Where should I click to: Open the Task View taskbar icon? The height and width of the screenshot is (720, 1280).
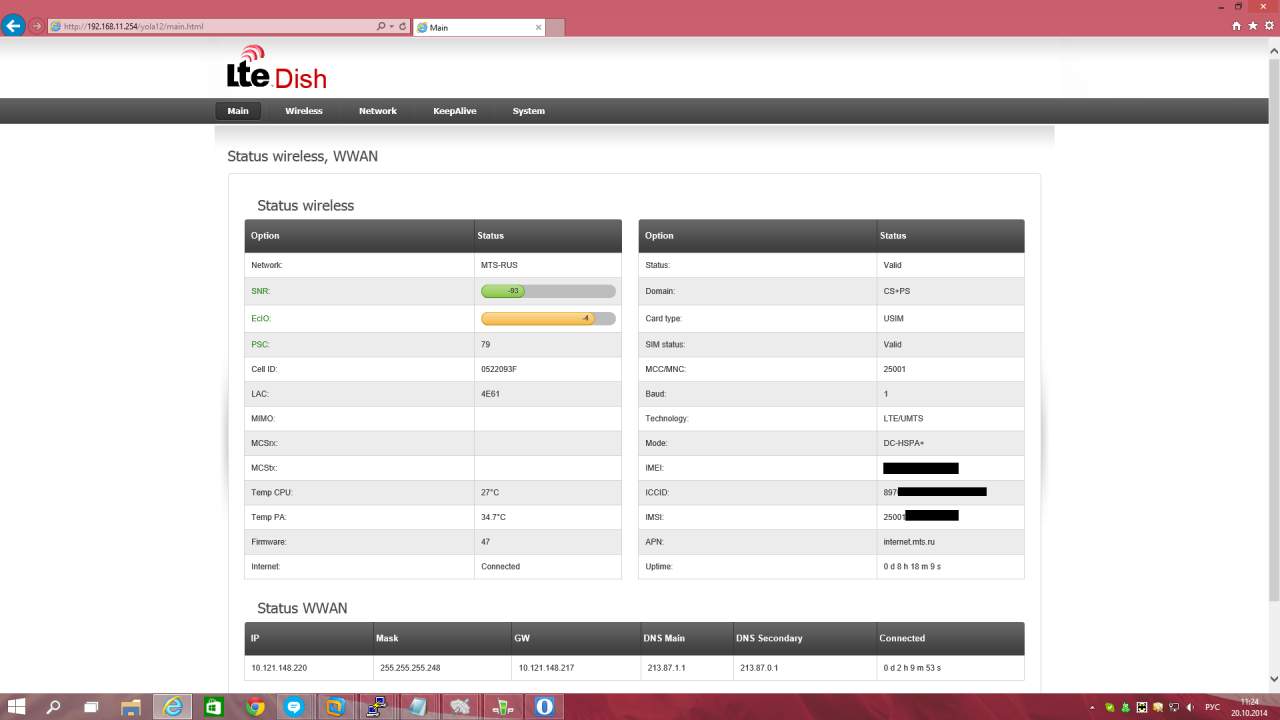(x=91, y=707)
